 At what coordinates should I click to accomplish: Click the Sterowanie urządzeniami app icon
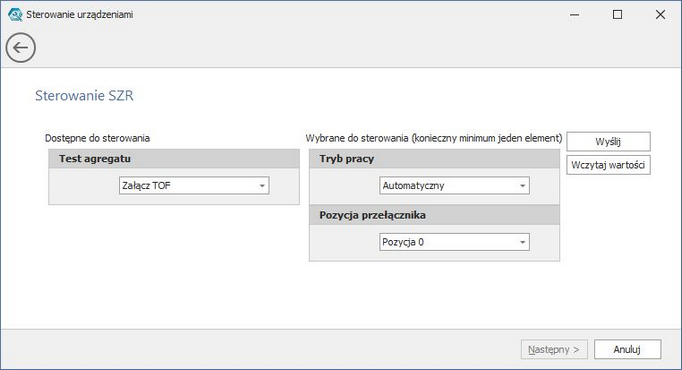[x=15, y=15]
